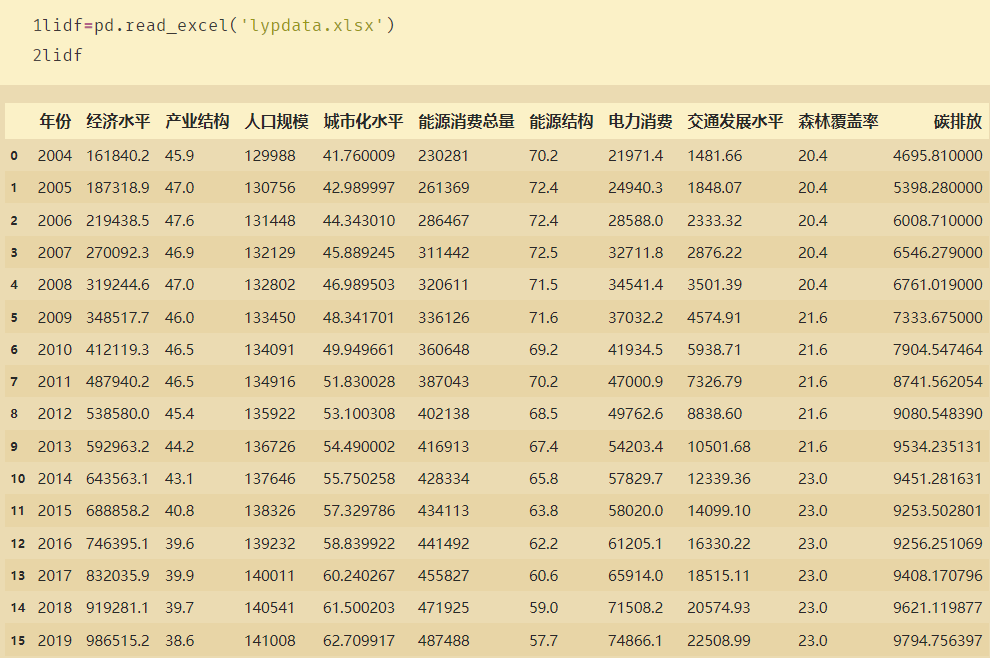Select the 交通发展水平 column header
The width and height of the screenshot is (990, 658).
[735, 121]
